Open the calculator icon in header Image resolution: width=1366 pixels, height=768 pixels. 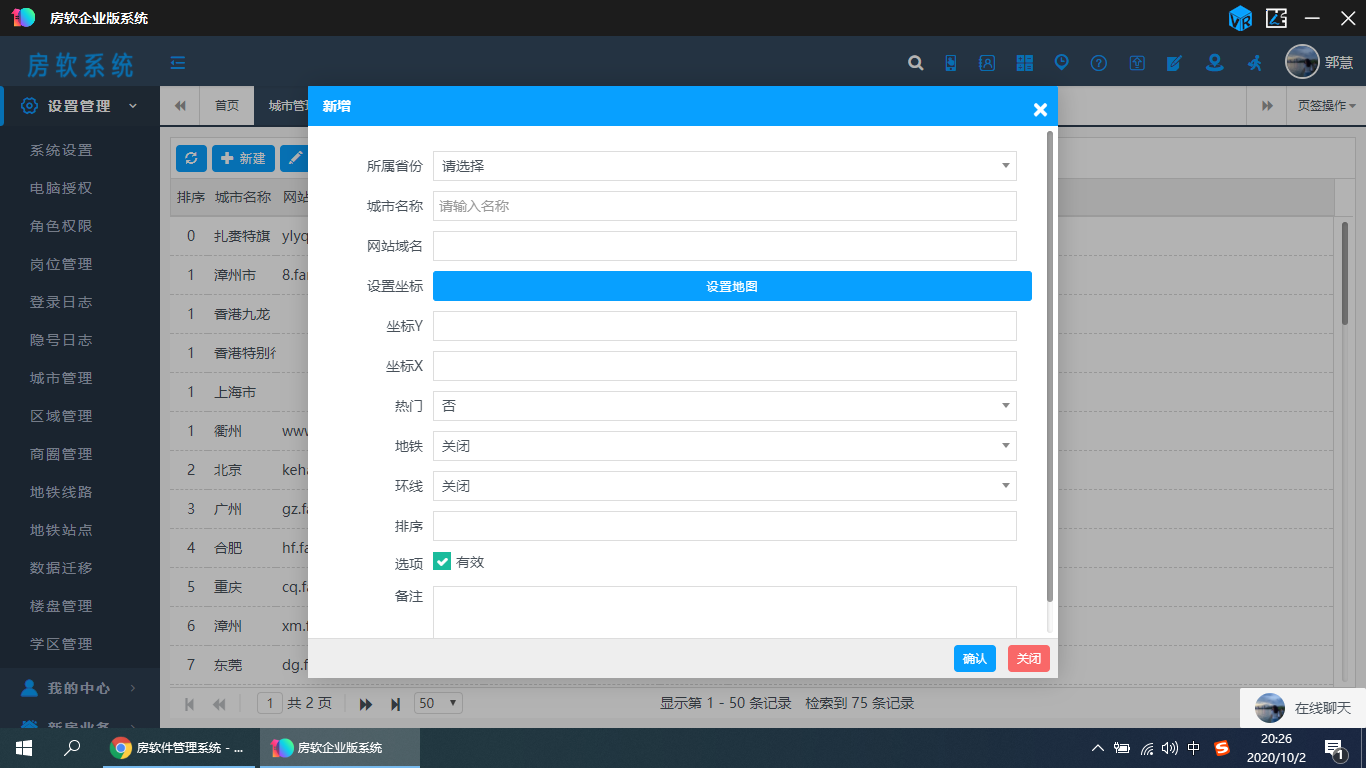[1025, 63]
